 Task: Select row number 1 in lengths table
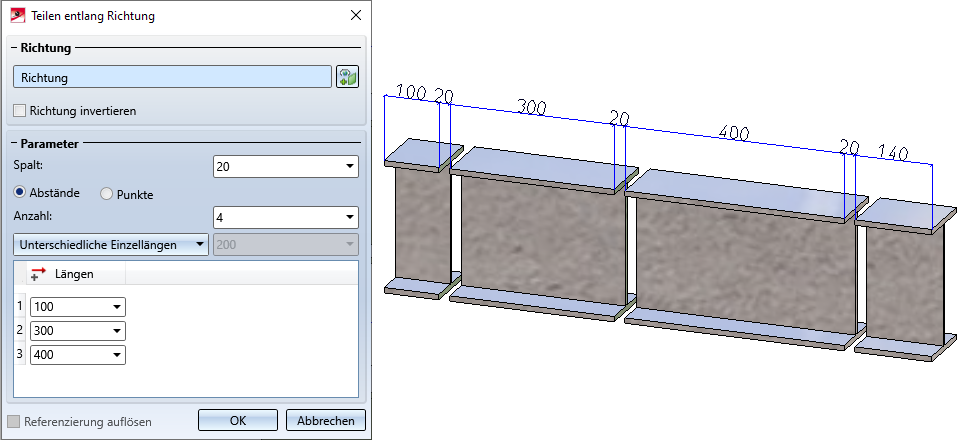20,305
